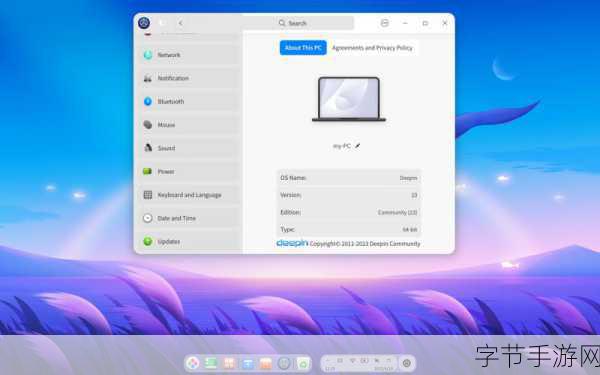Select the green Updates icon

(148, 241)
